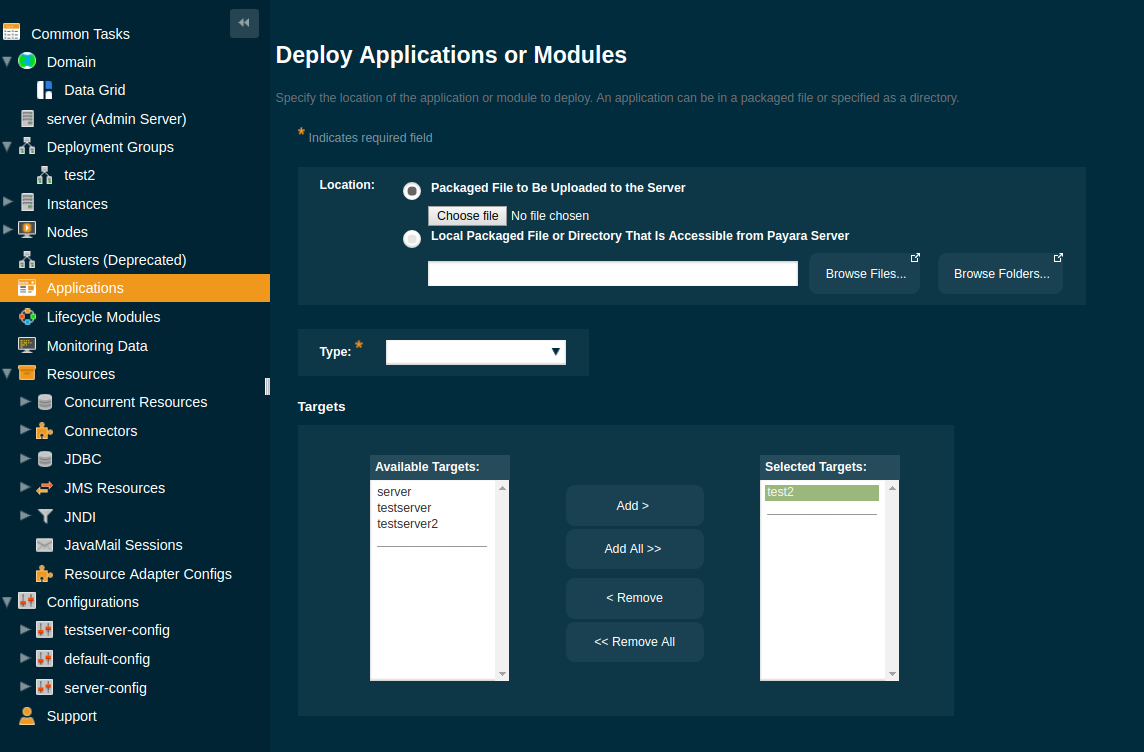Click the Add All button

pyautogui.click(x=634, y=548)
